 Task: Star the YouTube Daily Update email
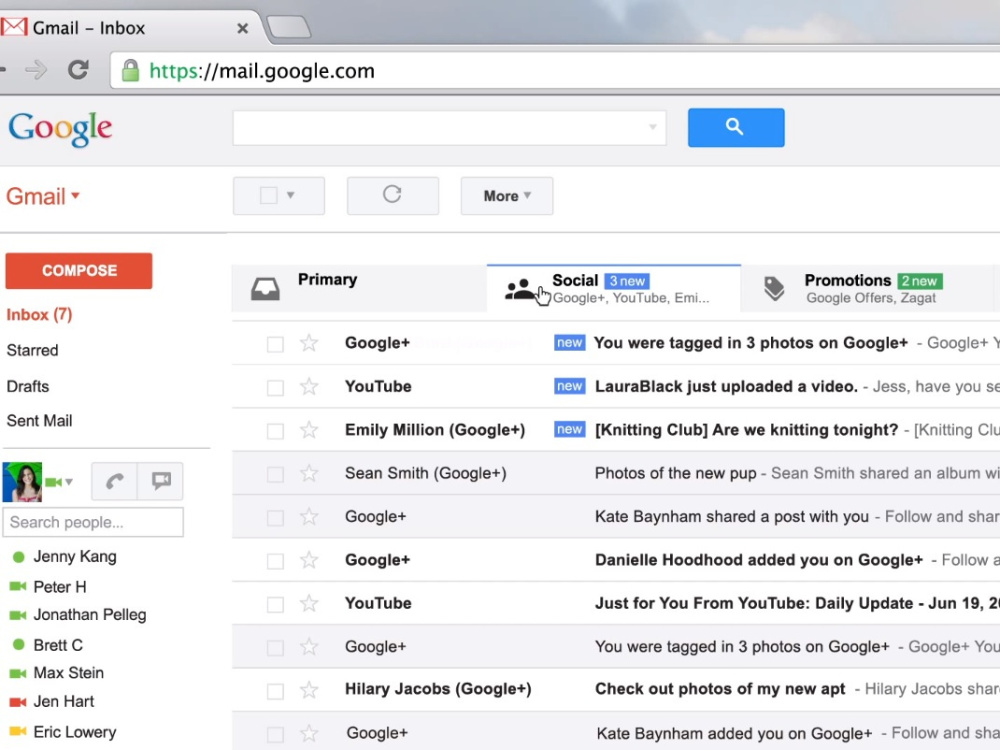click(309, 603)
